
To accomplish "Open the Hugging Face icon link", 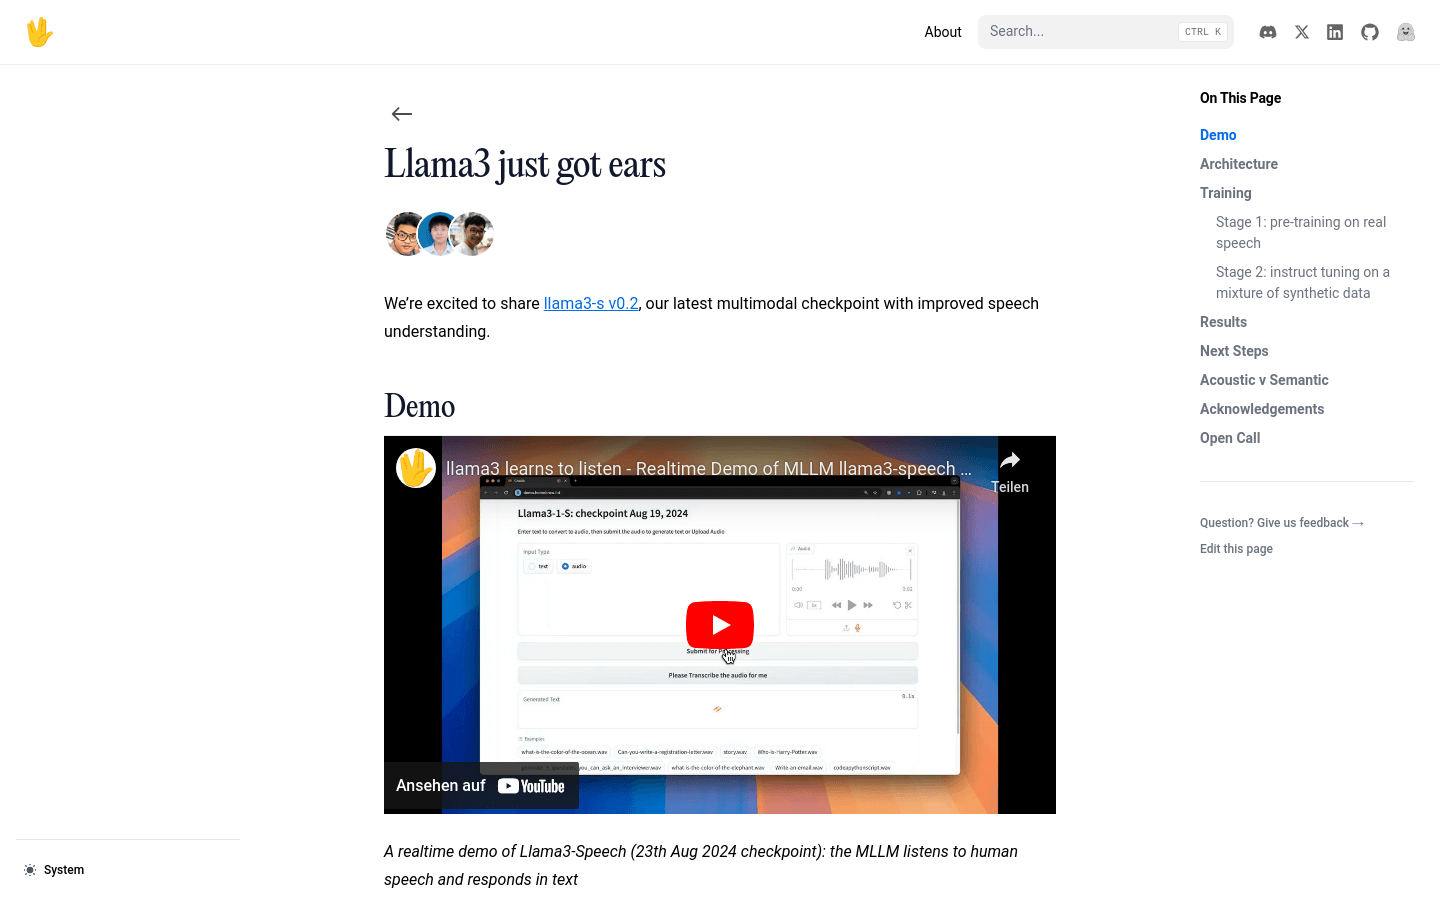I will 1406,32.
